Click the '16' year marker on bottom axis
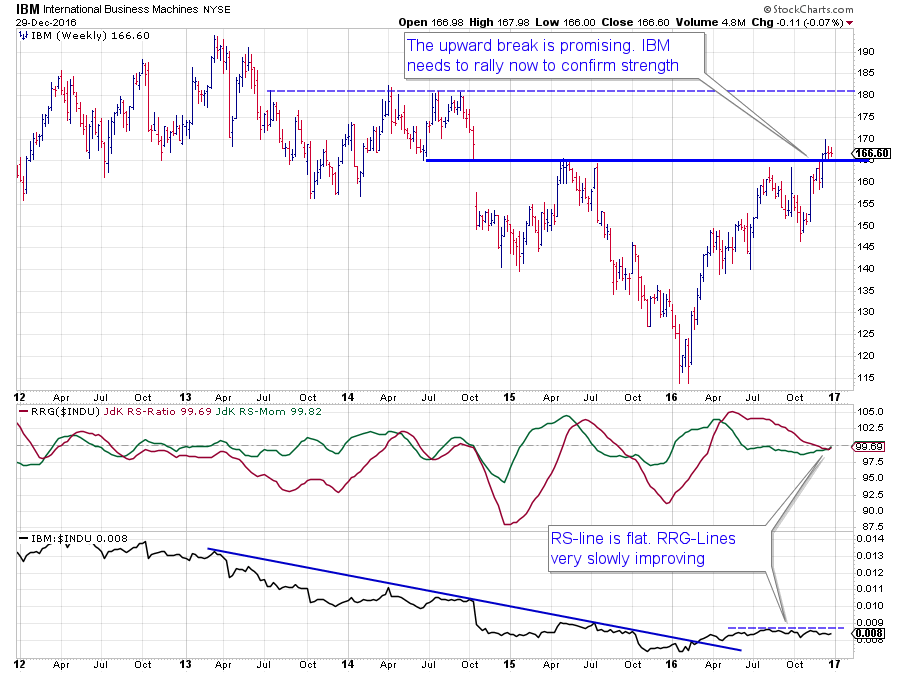 (672, 664)
